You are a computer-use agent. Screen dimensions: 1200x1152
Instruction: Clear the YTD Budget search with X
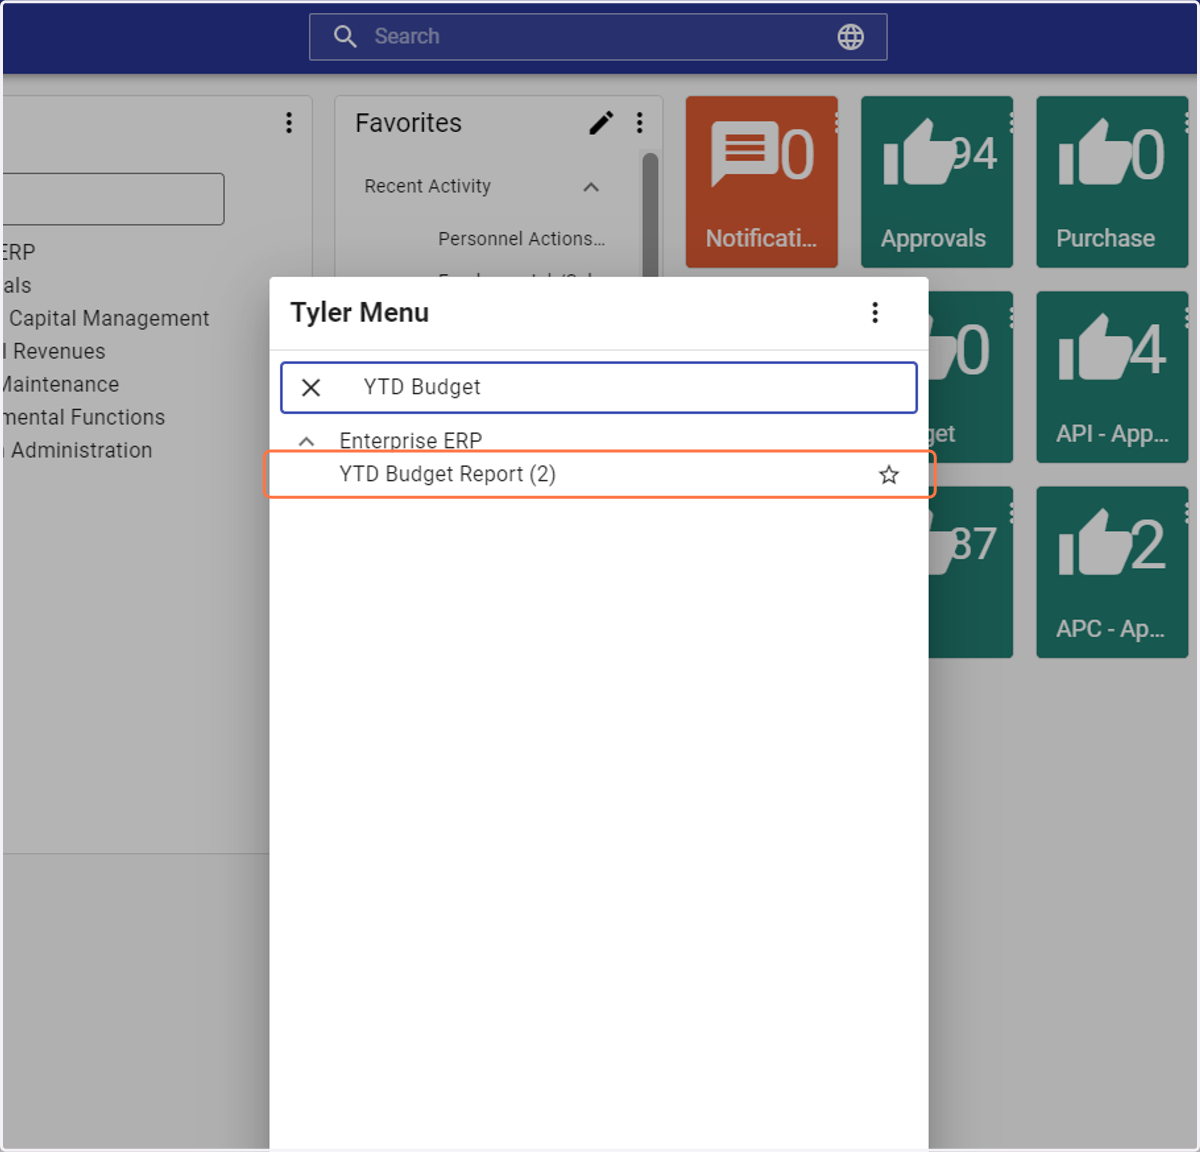point(311,388)
